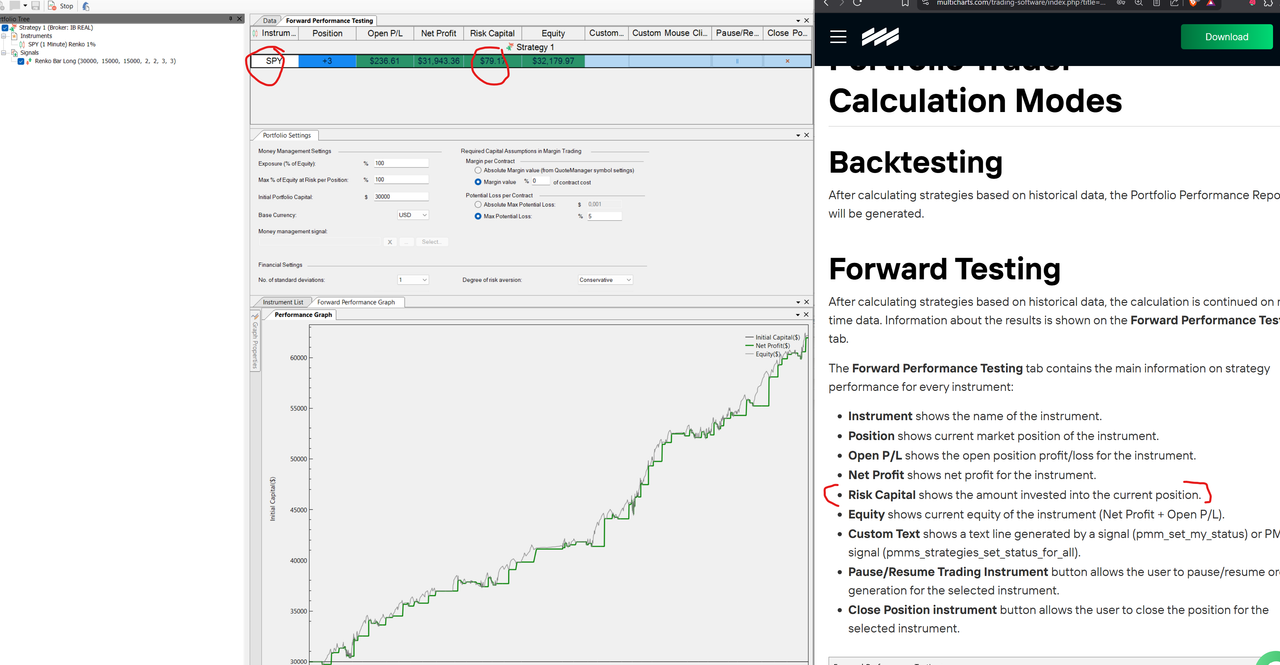This screenshot has width=1280, height=665.
Task: Select the Forward Performance Graph tab
Action: pyautogui.click(x=356, y=302)
